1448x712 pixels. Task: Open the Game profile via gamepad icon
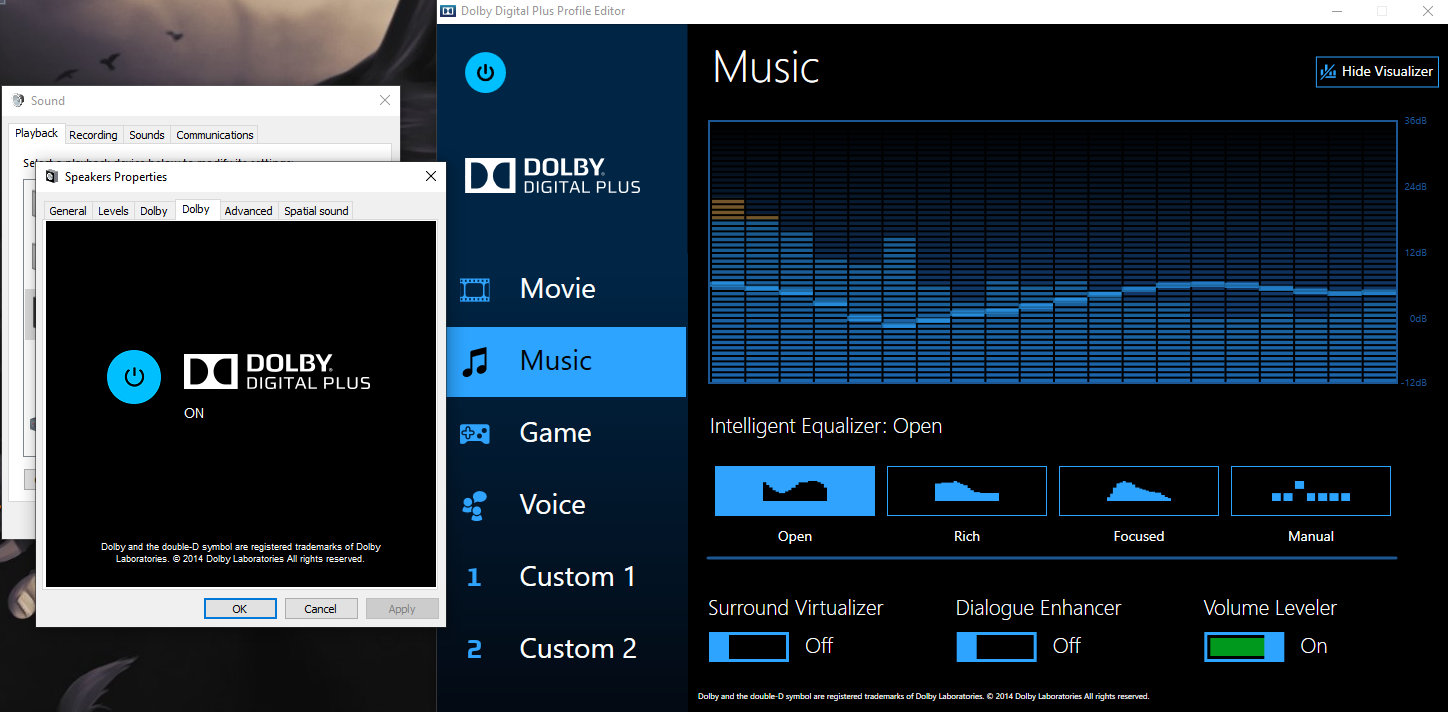[x=474, y=432]
